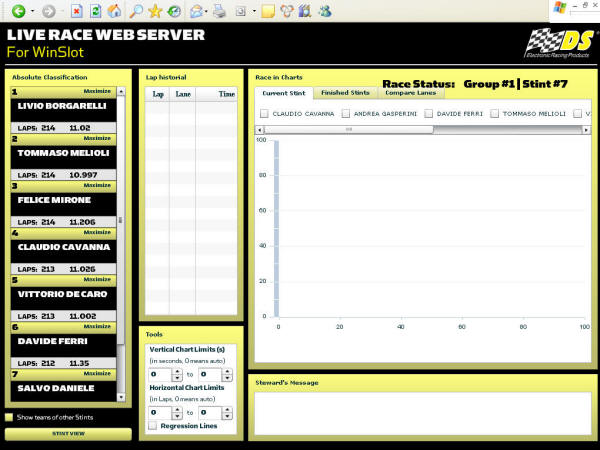Toggle the cut-off checkbox after Tommaso Melioli
Image resolution: width=600 pixels, height=450 pixels.
(577, 113)
